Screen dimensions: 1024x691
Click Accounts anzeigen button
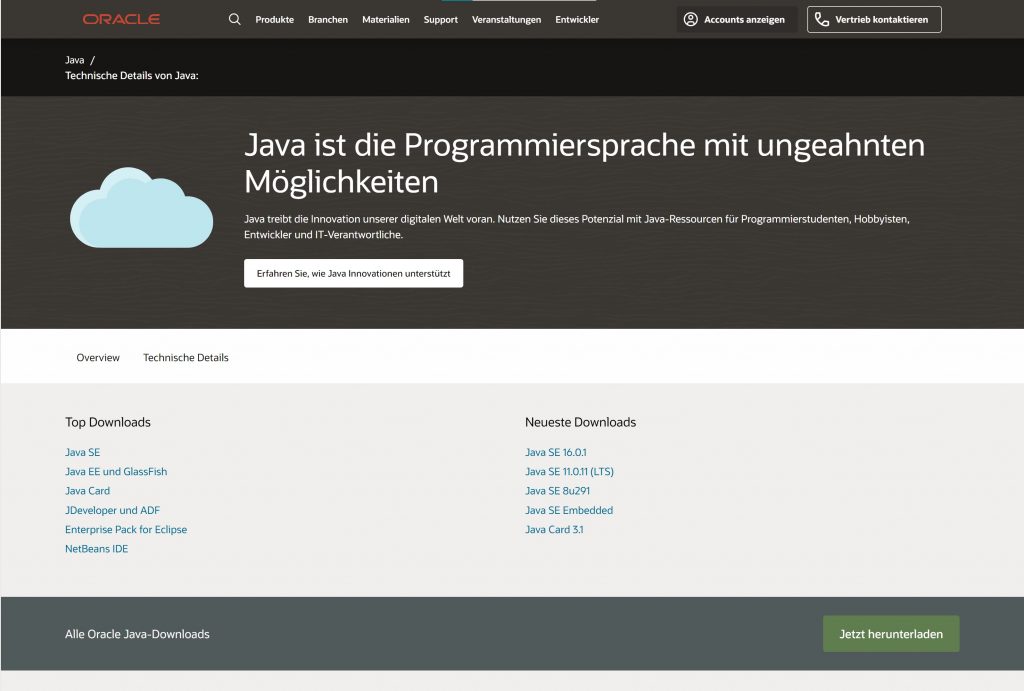coord(737,20)
